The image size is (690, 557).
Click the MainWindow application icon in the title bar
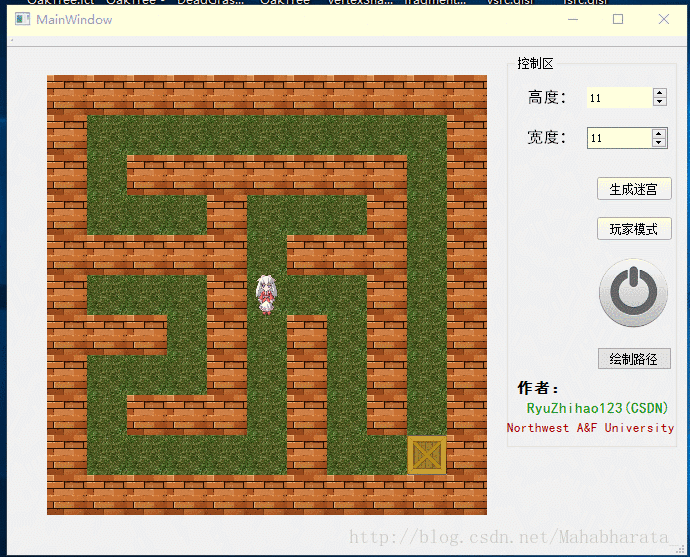pyautogui.click(x=22, y=19)
